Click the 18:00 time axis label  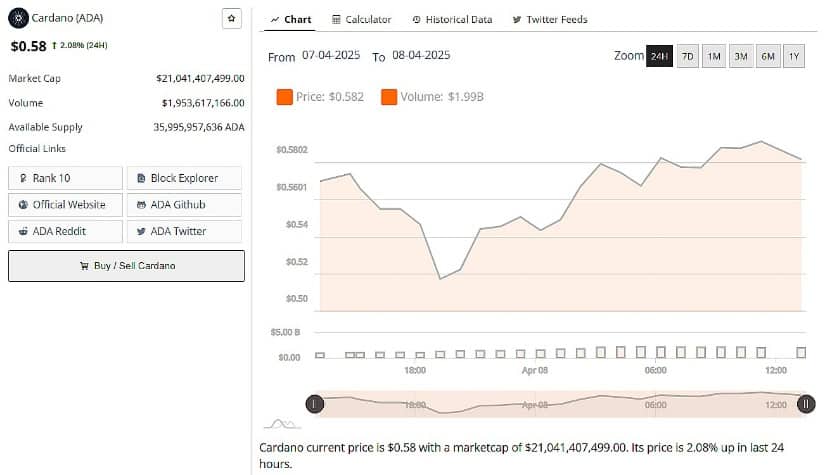pos(415,370)
